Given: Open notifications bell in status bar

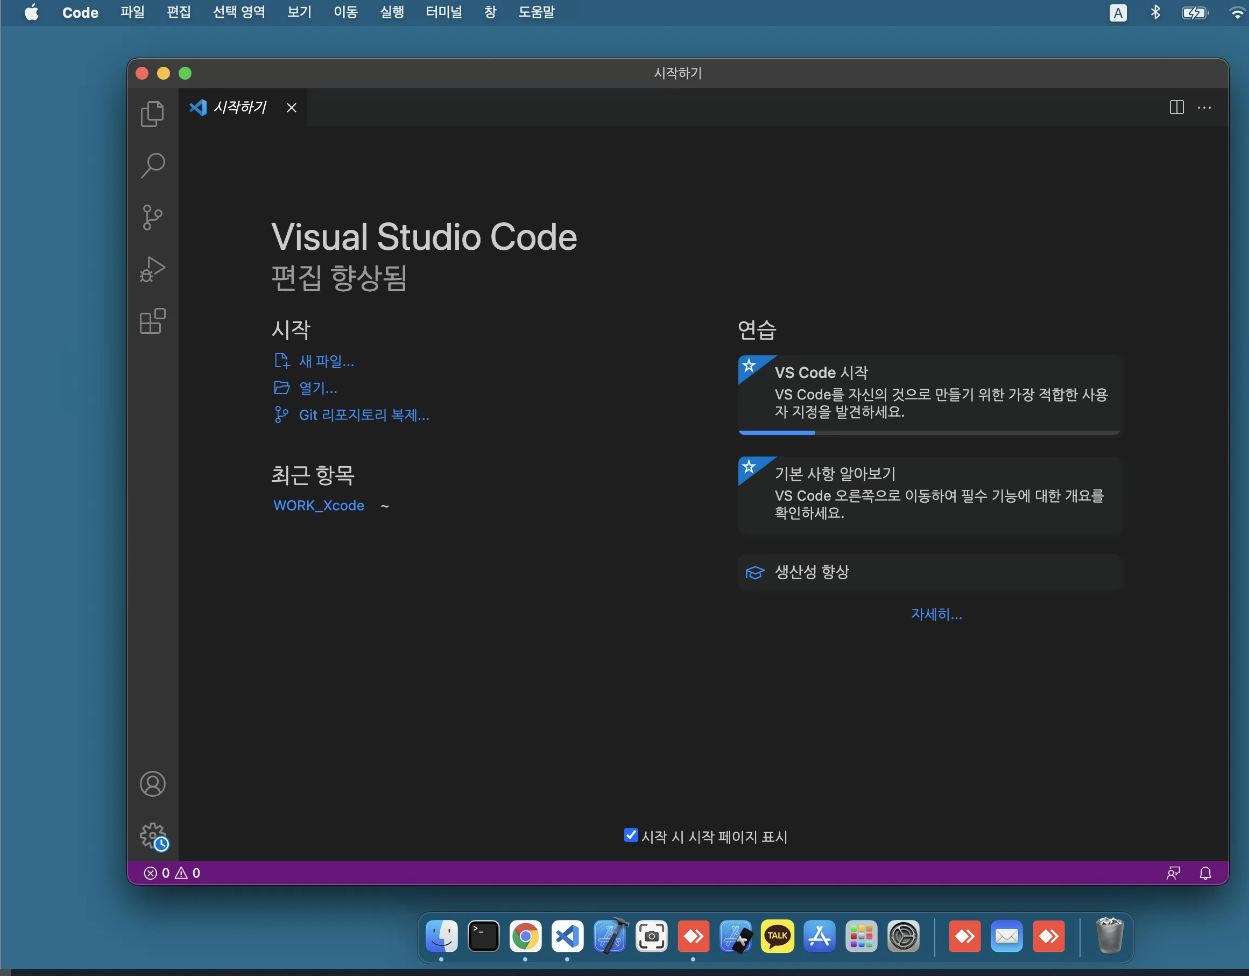Looking at the screenshot, I should tap(1206, 873).
